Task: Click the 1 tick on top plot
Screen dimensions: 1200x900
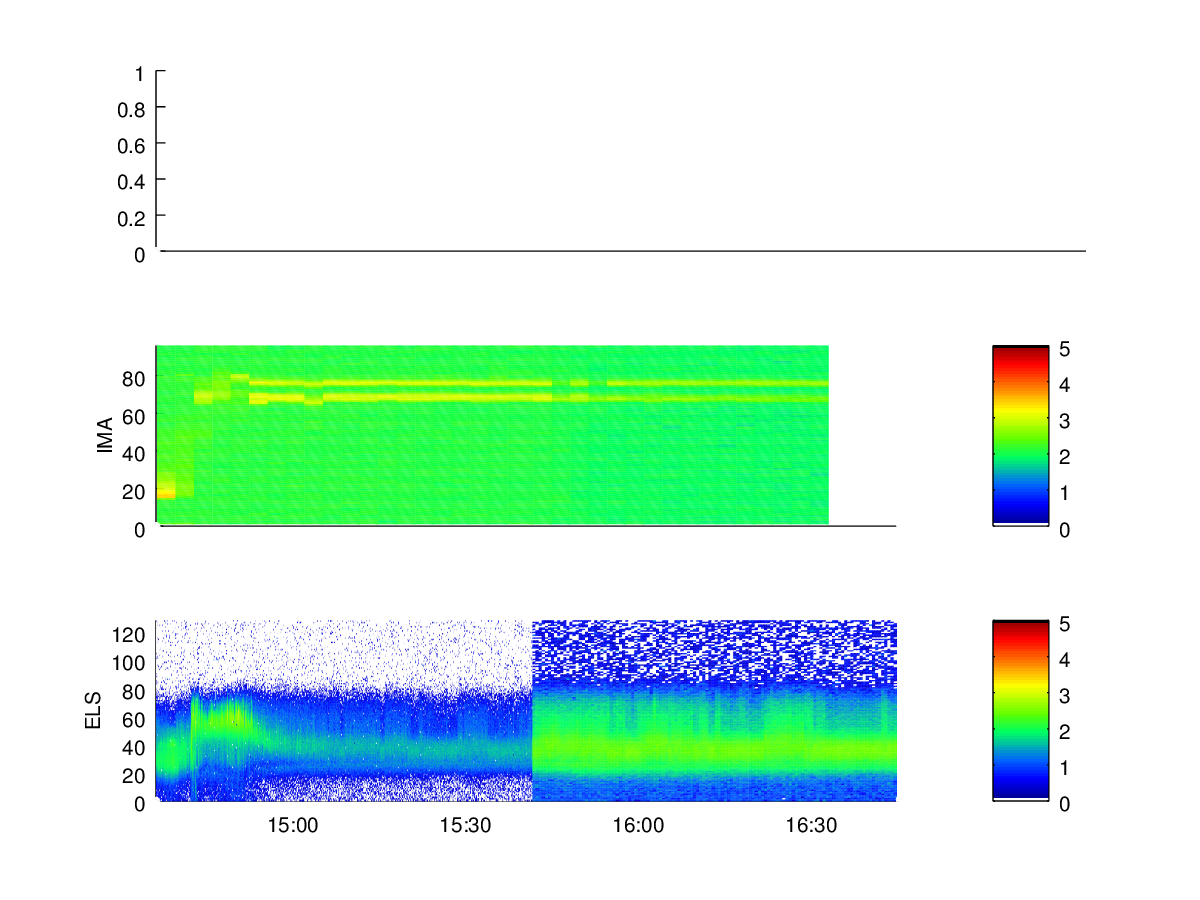Action: (140, 74)
